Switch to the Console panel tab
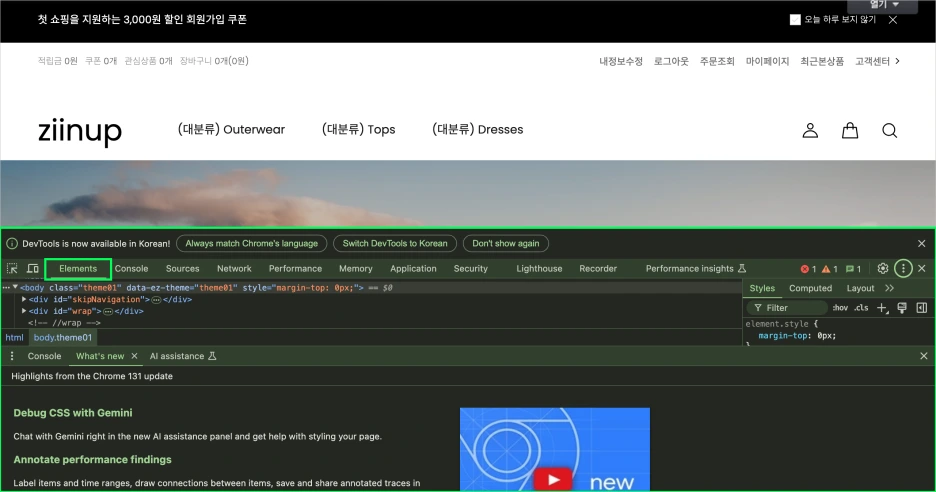The image size is (936, 492). point(131,269)
